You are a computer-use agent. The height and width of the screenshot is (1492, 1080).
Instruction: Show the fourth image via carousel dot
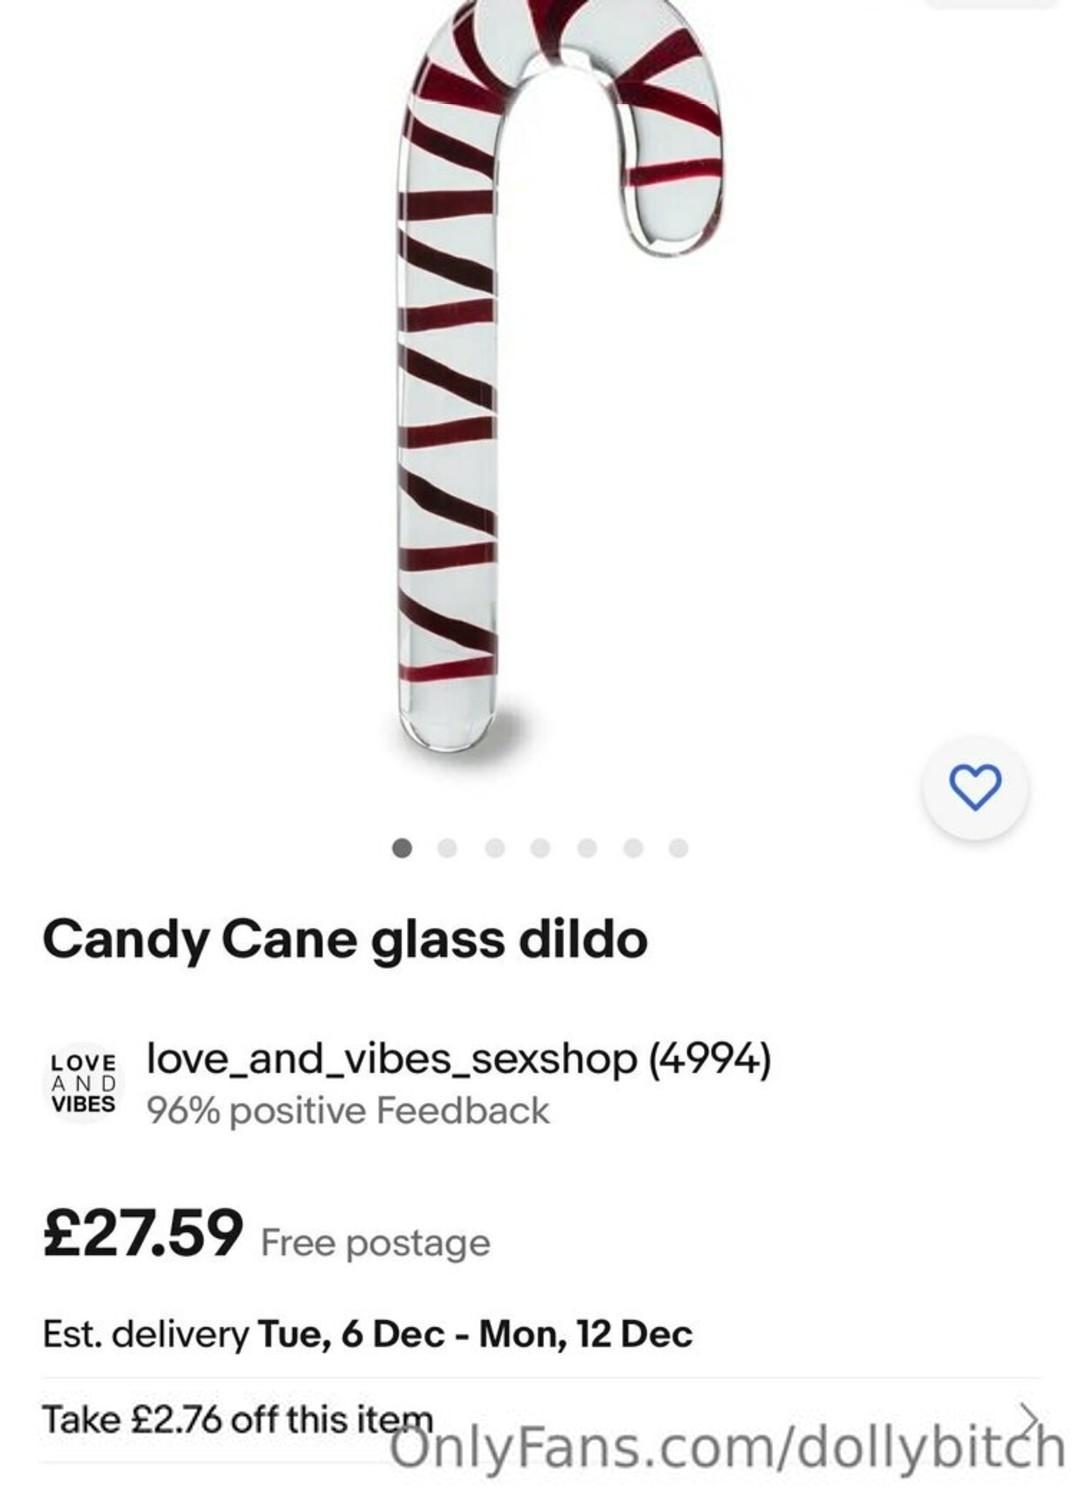[540, 848]
